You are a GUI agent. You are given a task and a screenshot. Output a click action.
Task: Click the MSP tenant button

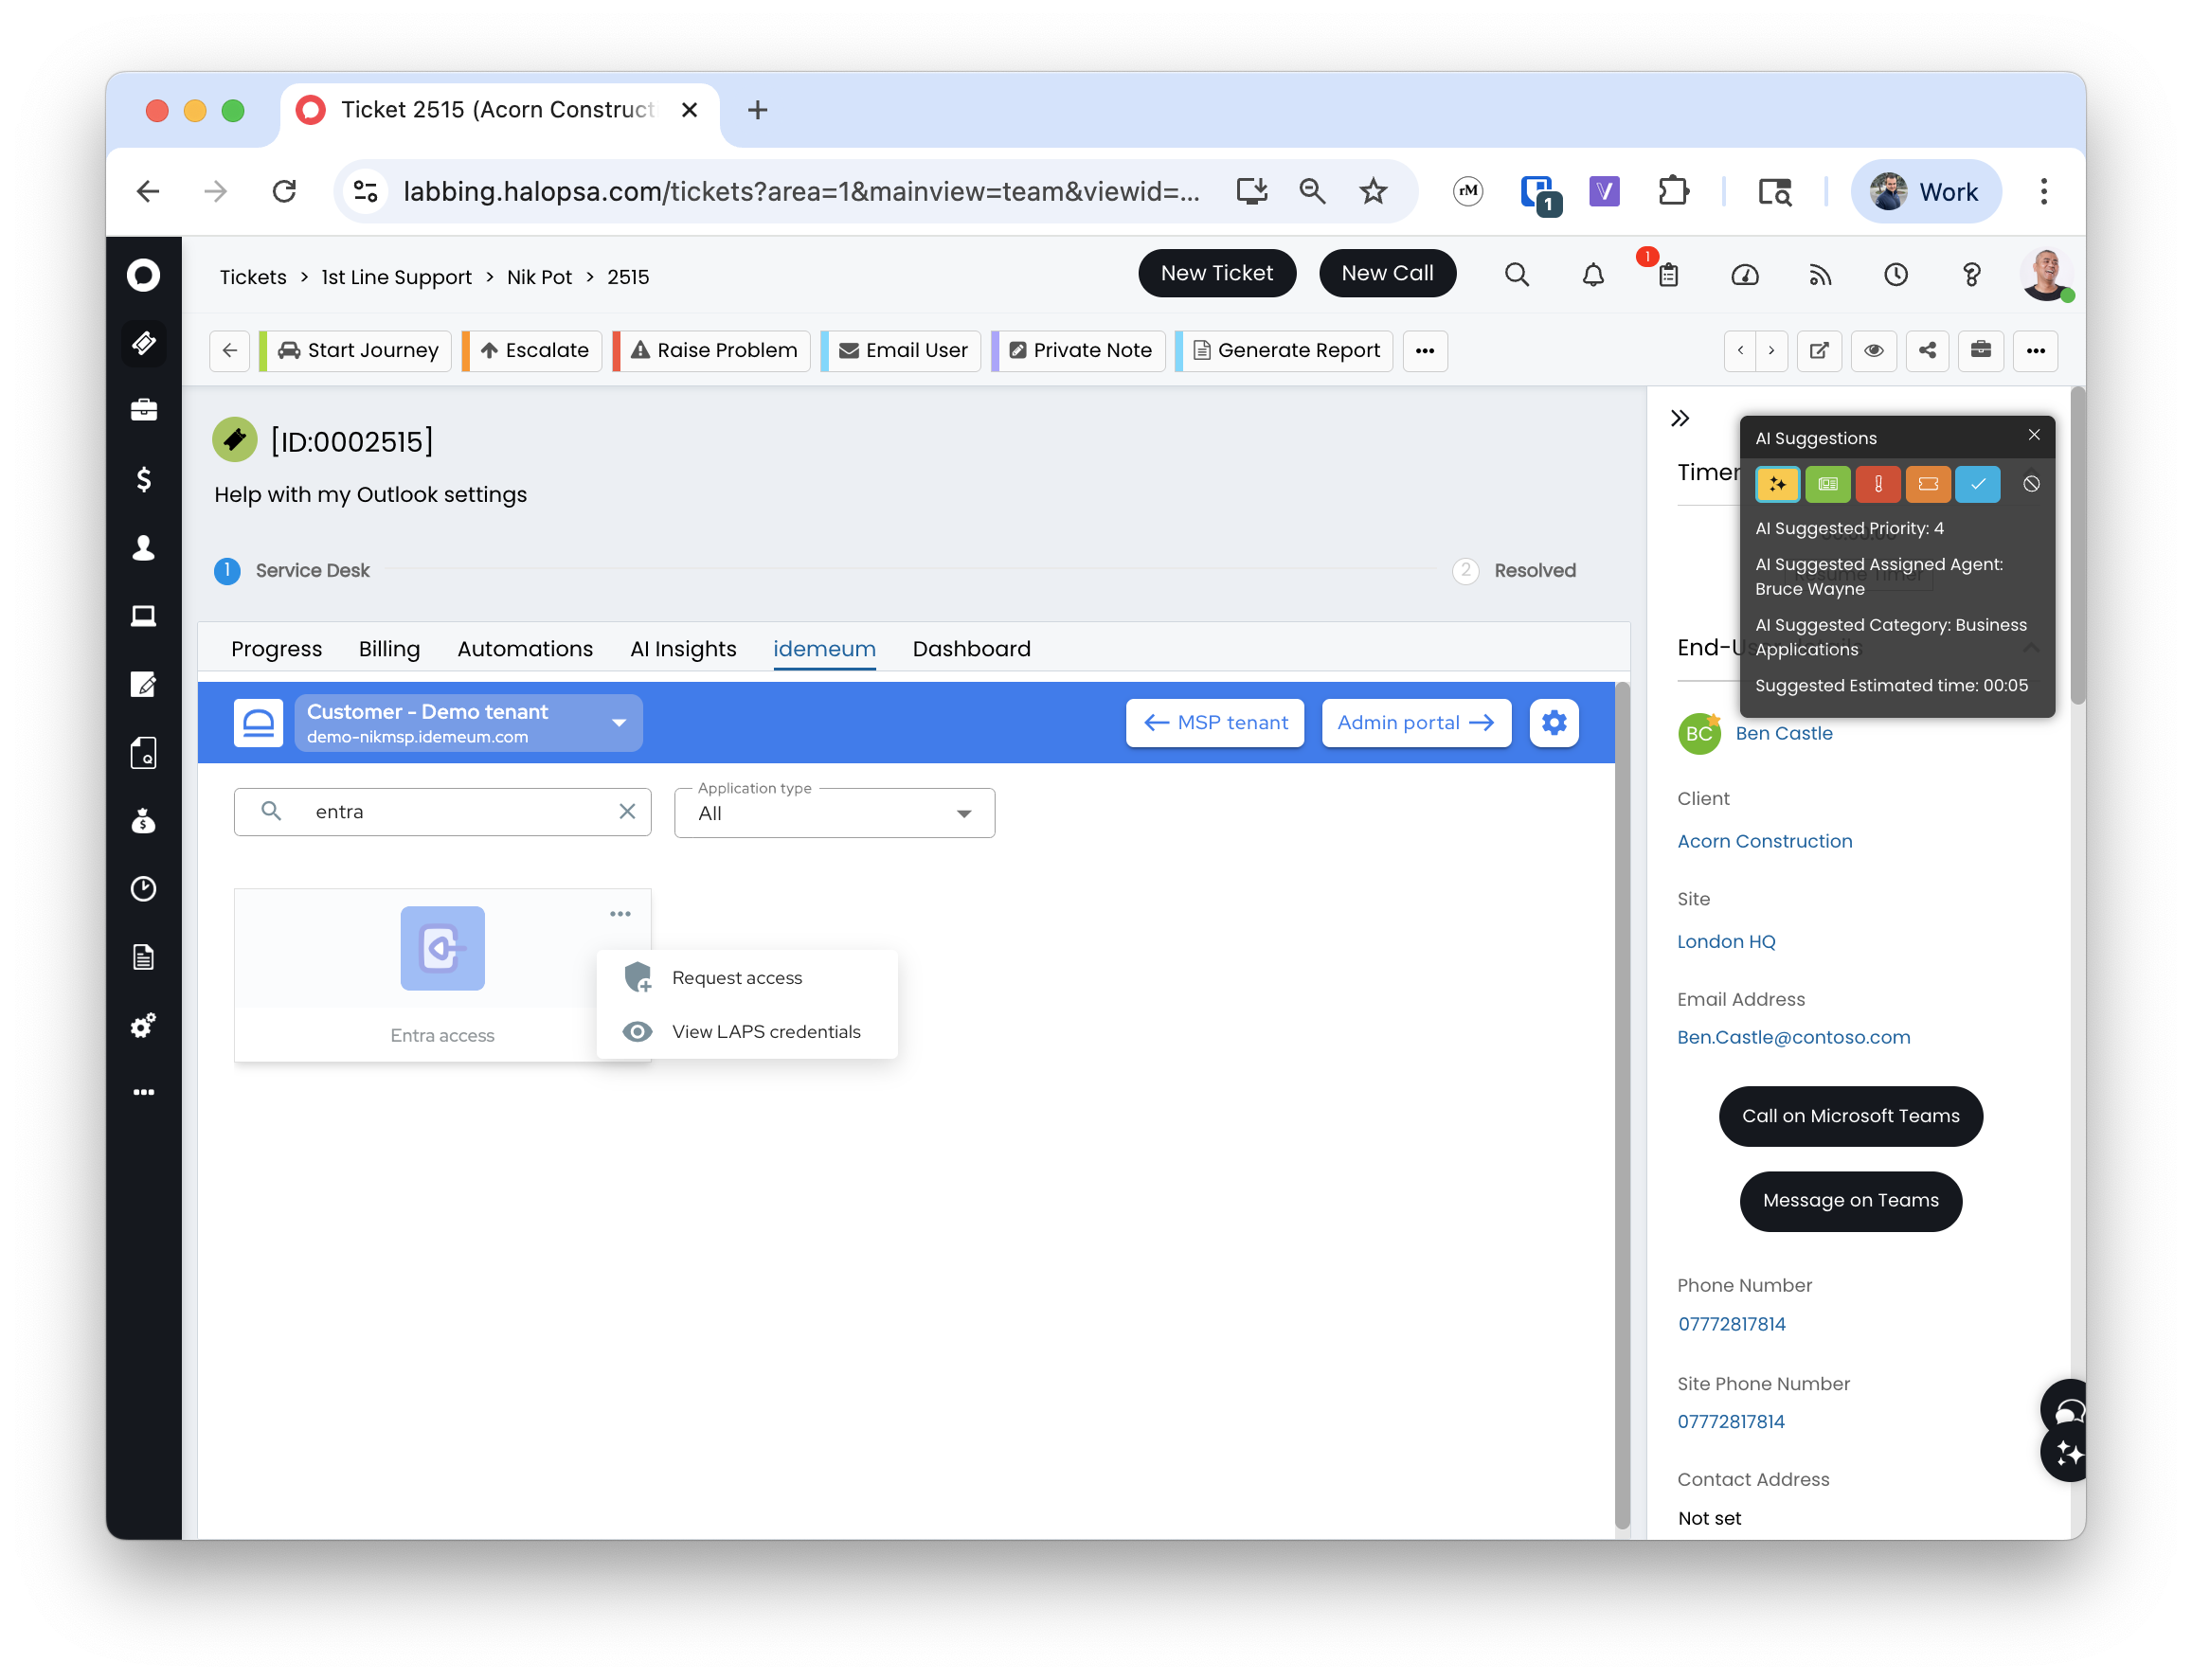click(1215, 722)
